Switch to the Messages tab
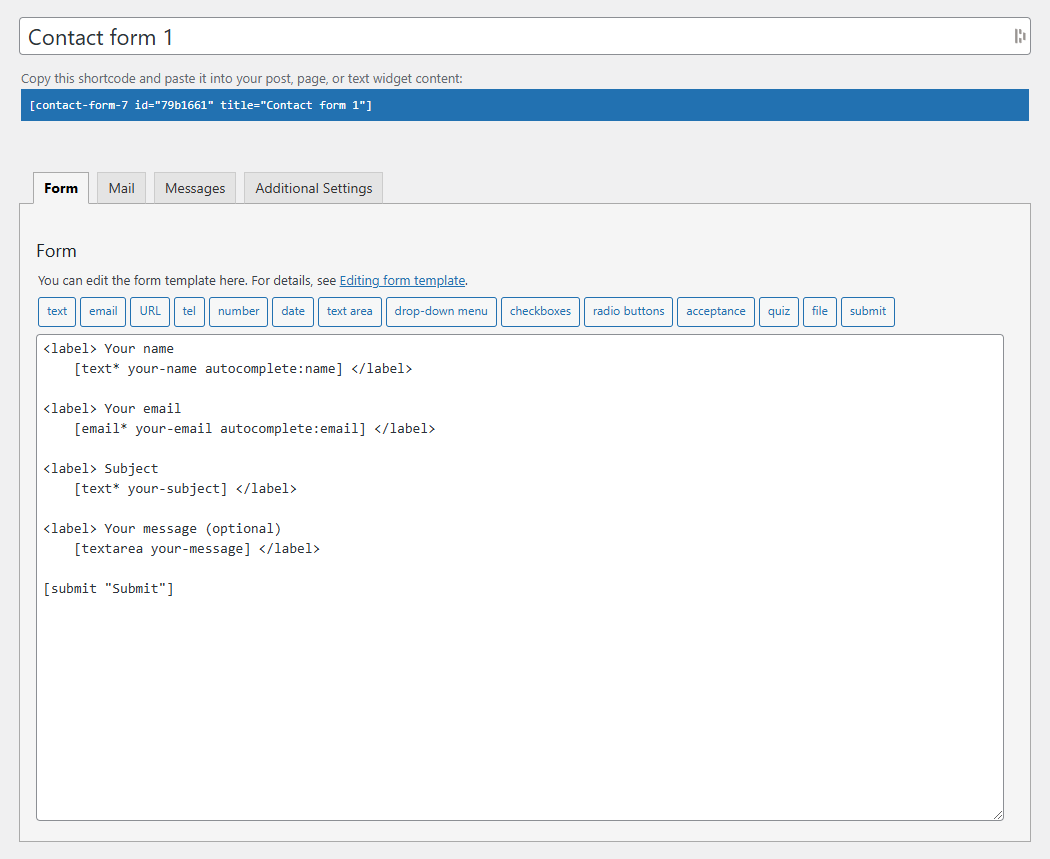Image resolution: width=1050 pixels, height=859 pixels. click(194, 188)
